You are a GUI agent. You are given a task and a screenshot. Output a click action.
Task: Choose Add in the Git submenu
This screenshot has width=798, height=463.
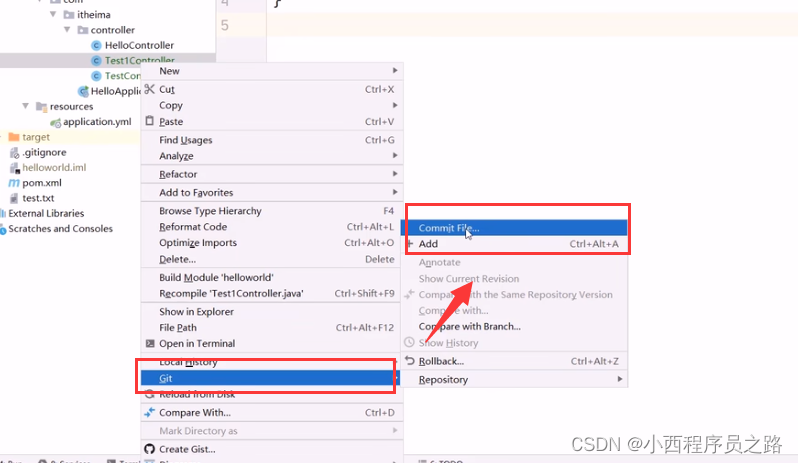(x=515, y=244)
